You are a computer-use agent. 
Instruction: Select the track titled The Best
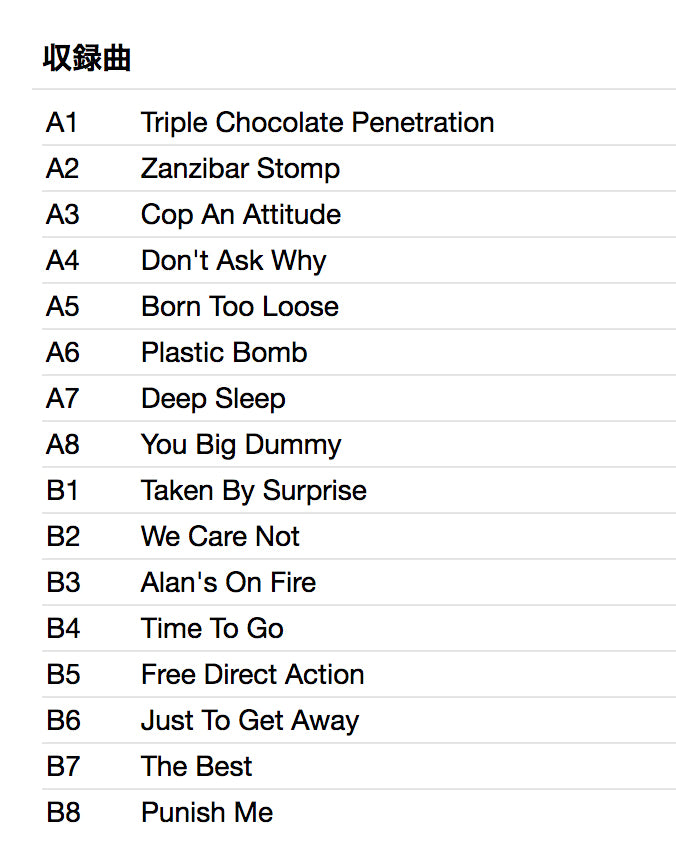[196, 767]
